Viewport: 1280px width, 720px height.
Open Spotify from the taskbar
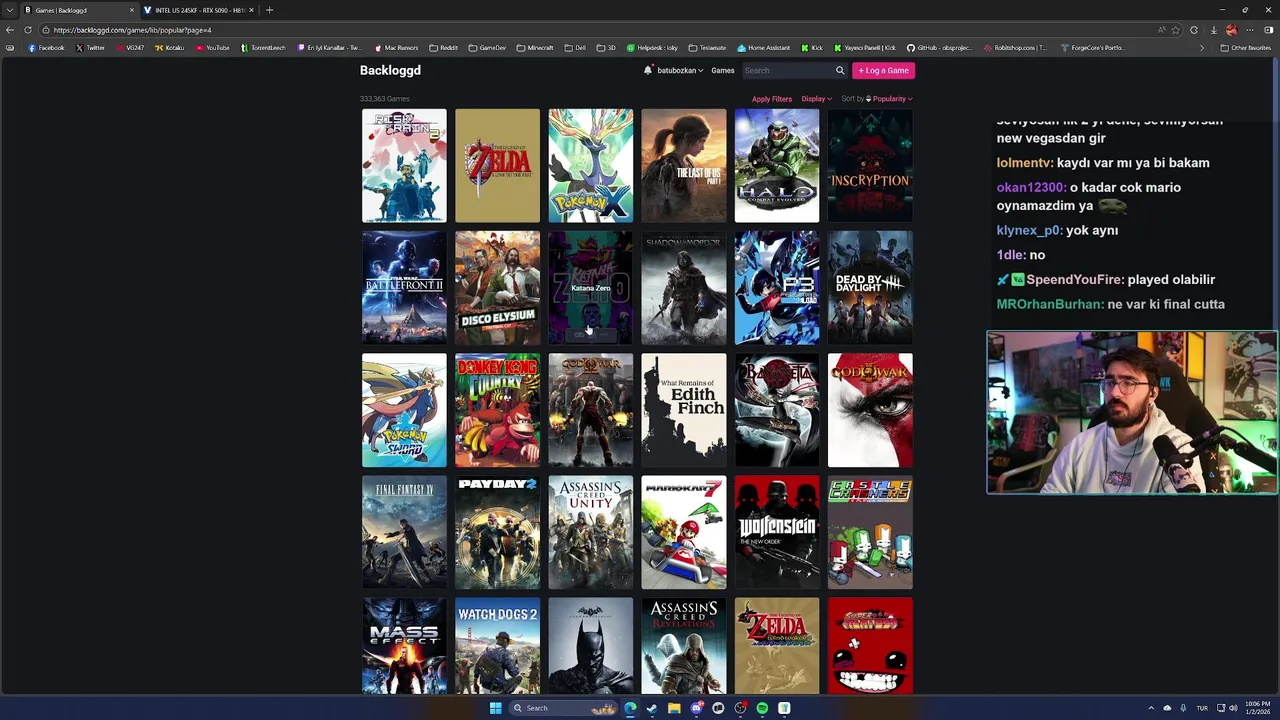762,708
